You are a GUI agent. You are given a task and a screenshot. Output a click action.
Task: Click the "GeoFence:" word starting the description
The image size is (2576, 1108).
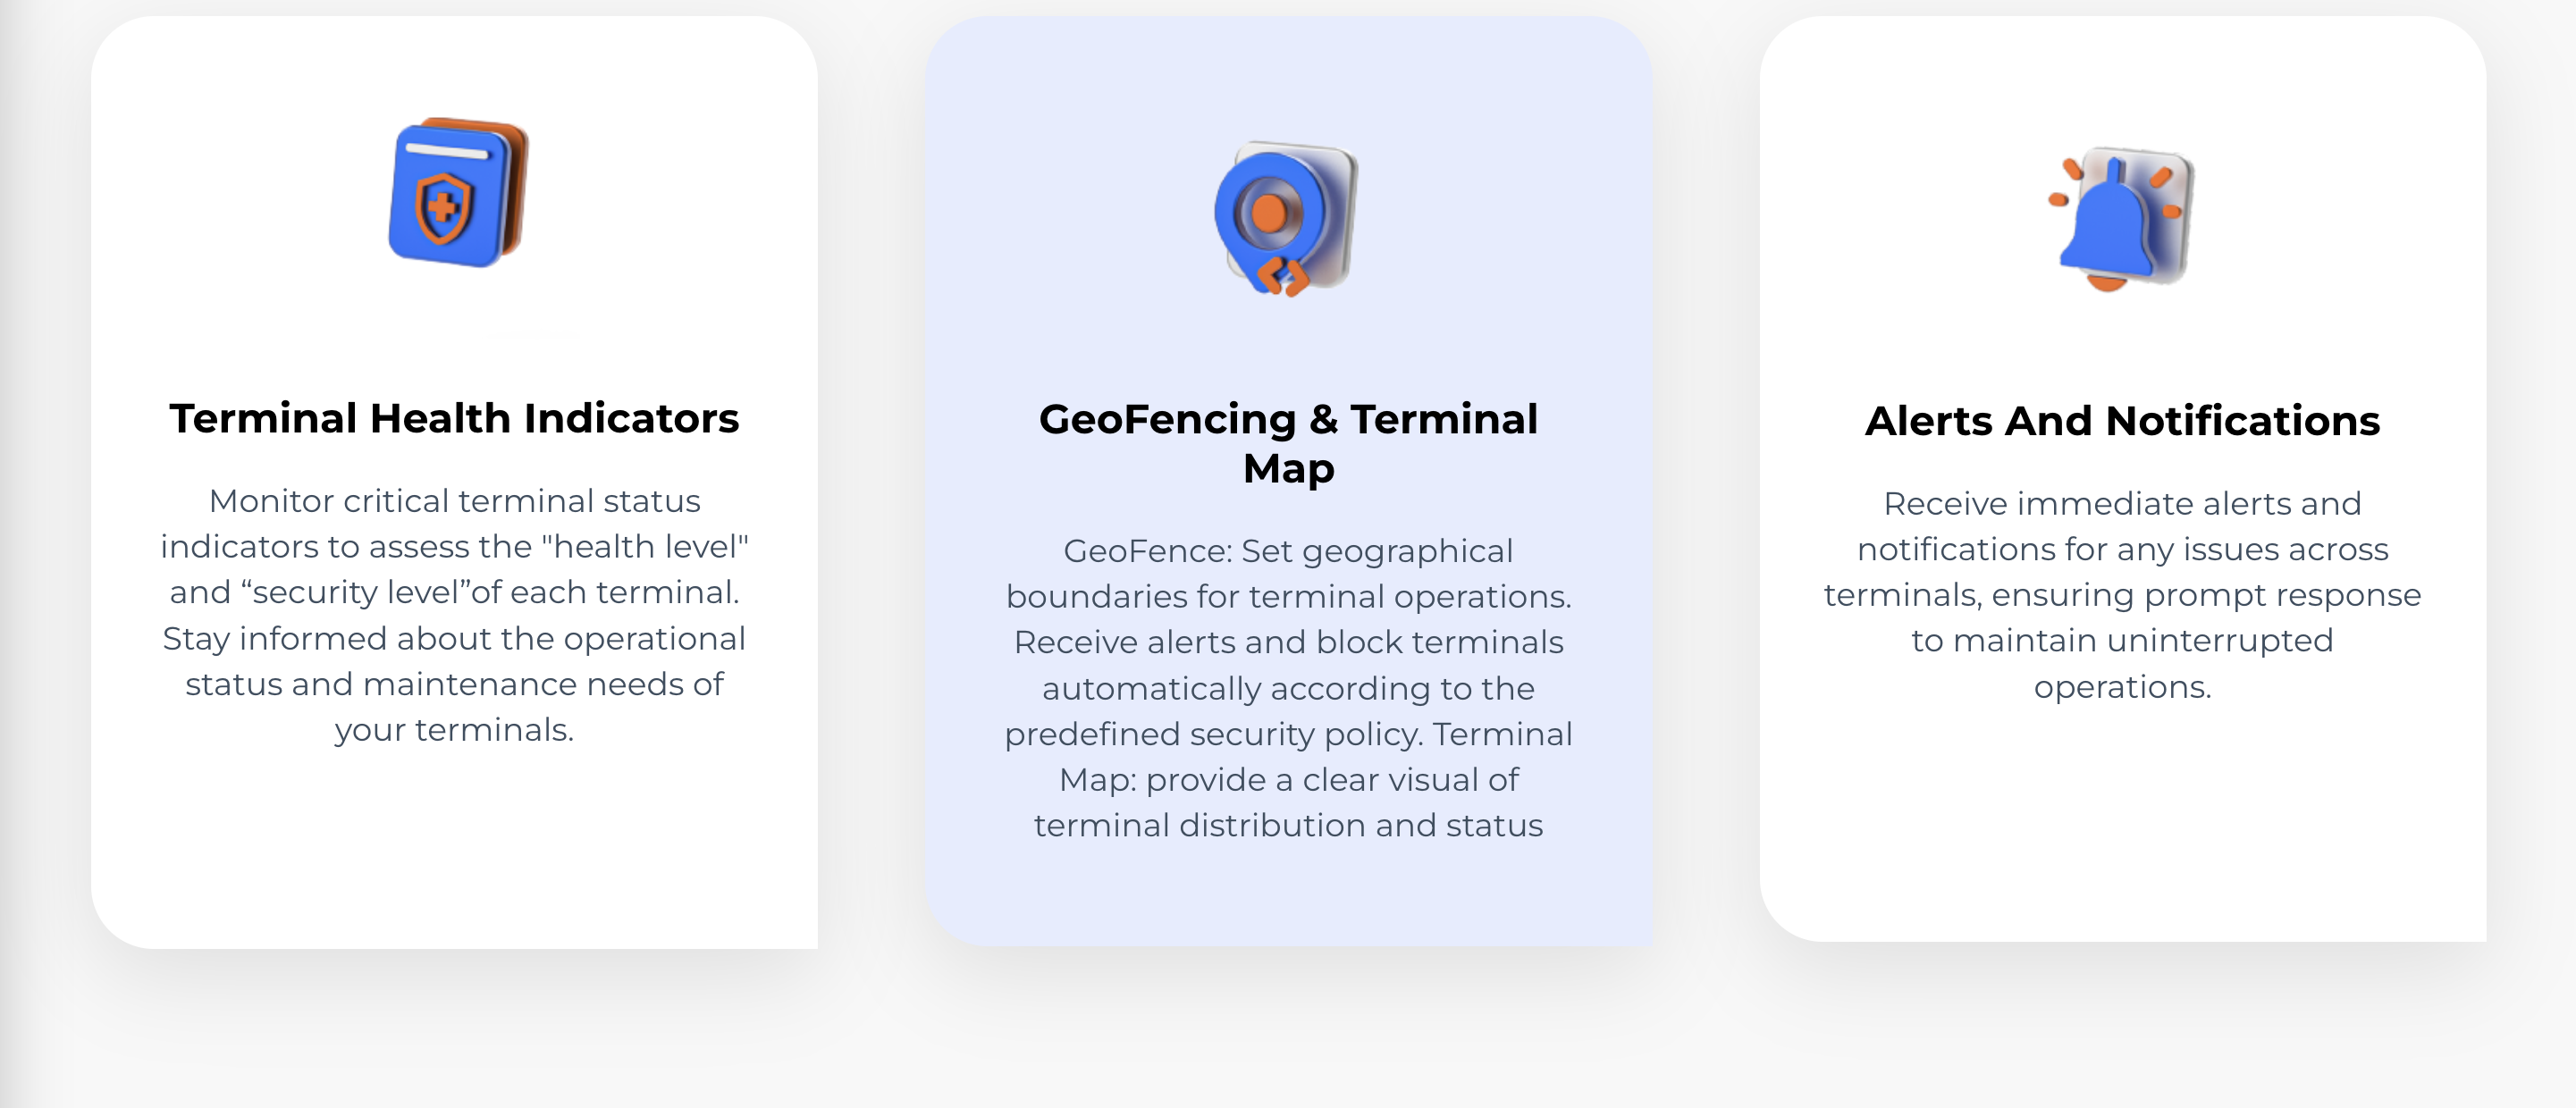pos(1148,550)
